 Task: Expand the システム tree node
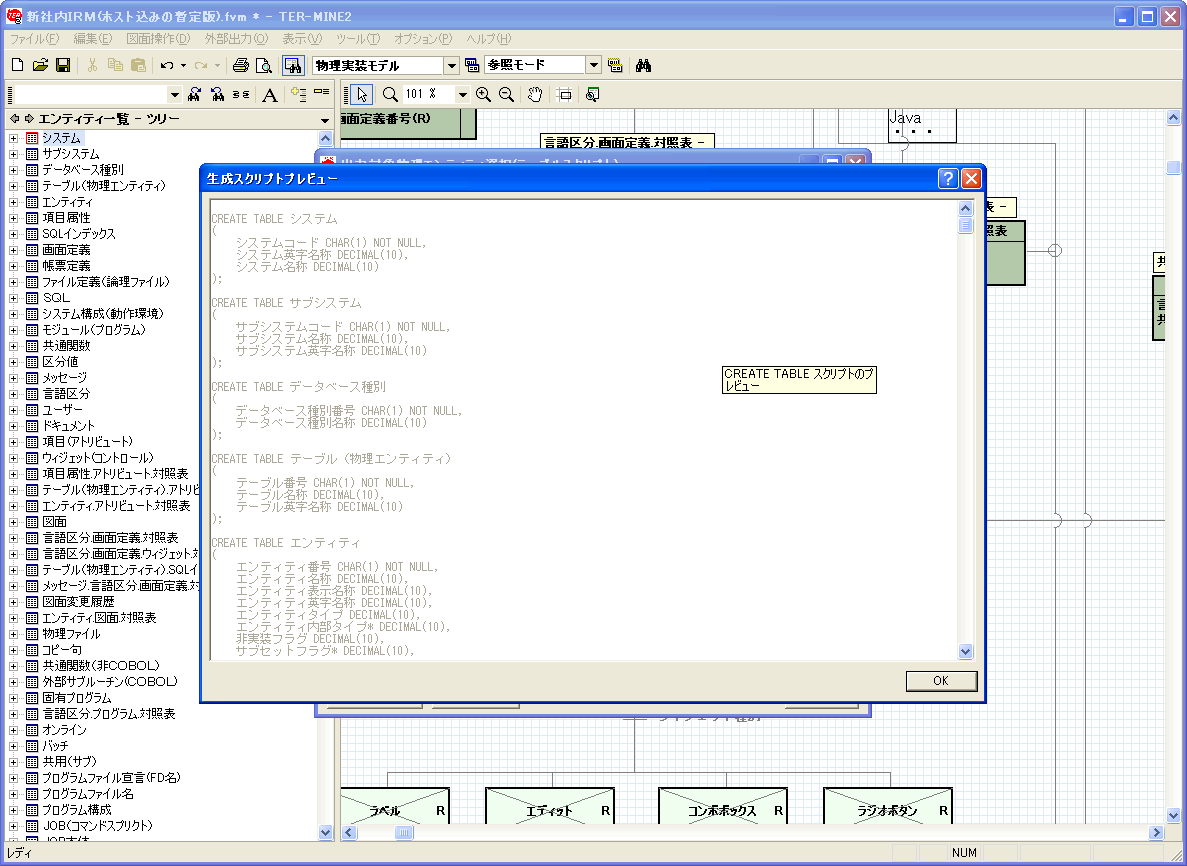pyautogui.click(x=13, y=138)
